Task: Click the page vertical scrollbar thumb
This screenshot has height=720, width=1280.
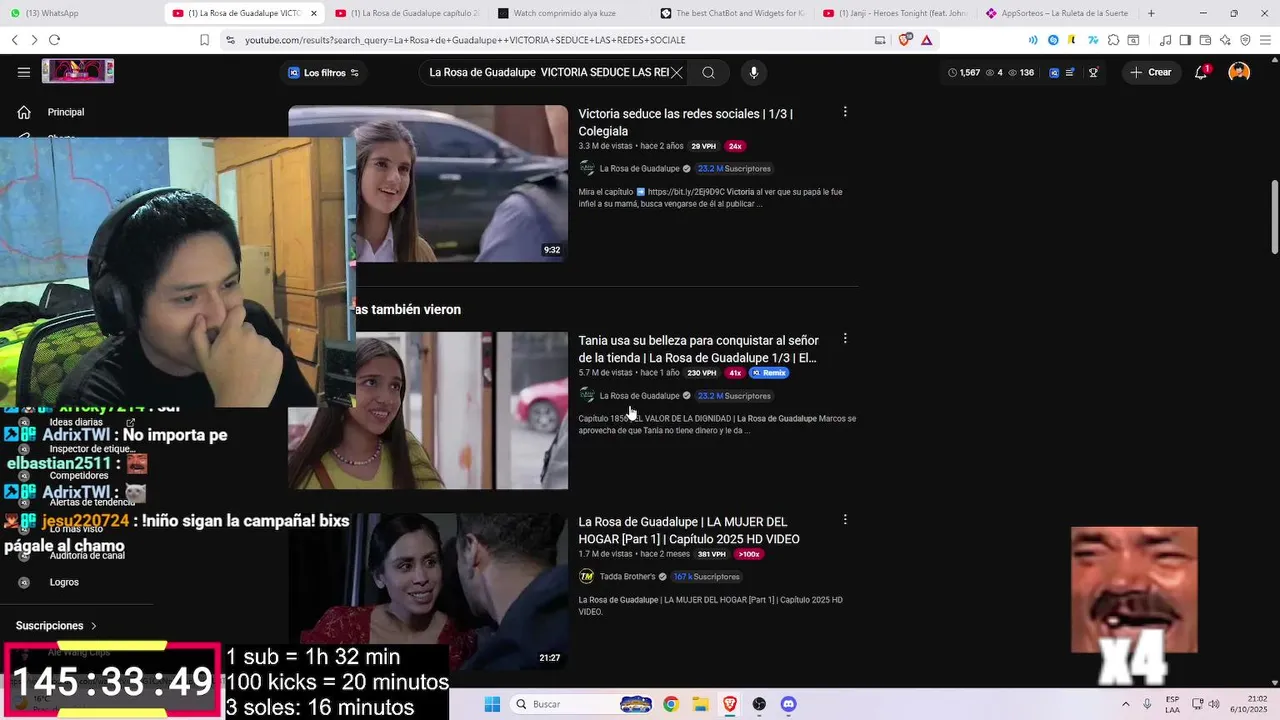Action: (1274, 217)
